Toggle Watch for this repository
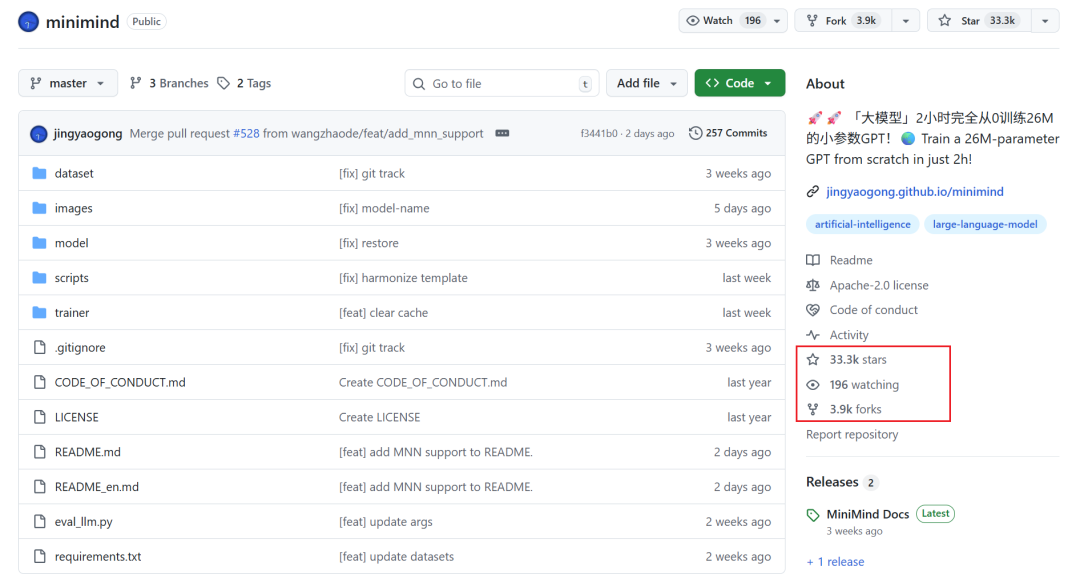The width and height of the screenshot is (1080, 575). 725,21
